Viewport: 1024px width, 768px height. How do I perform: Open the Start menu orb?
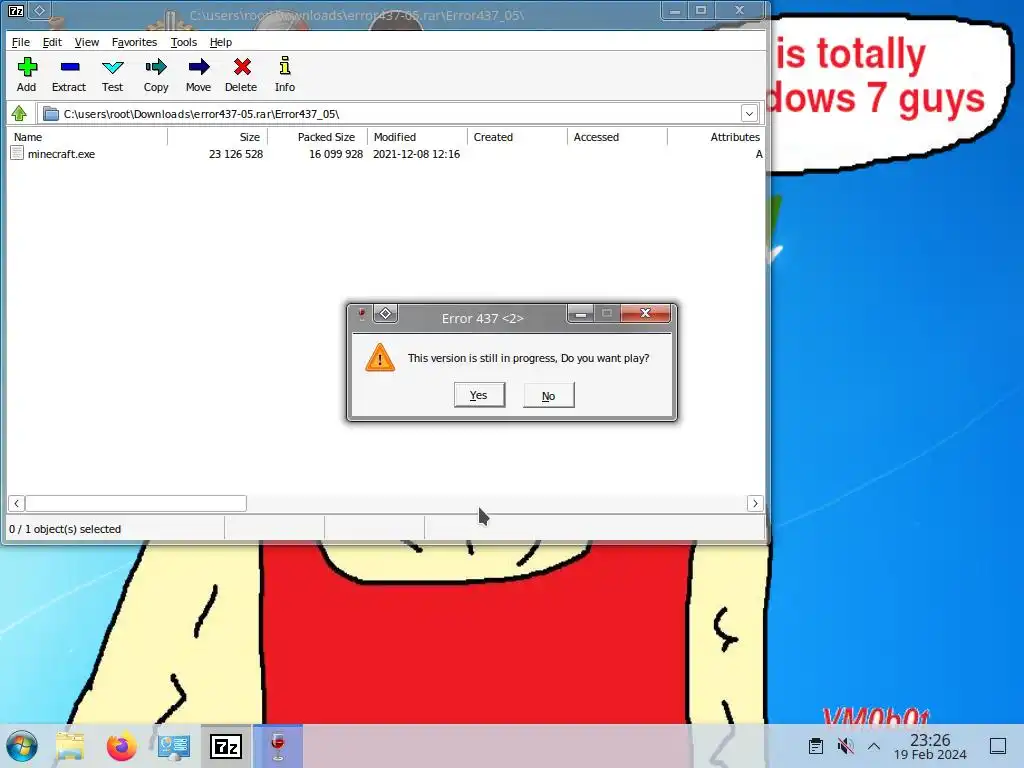click(22, 746)
